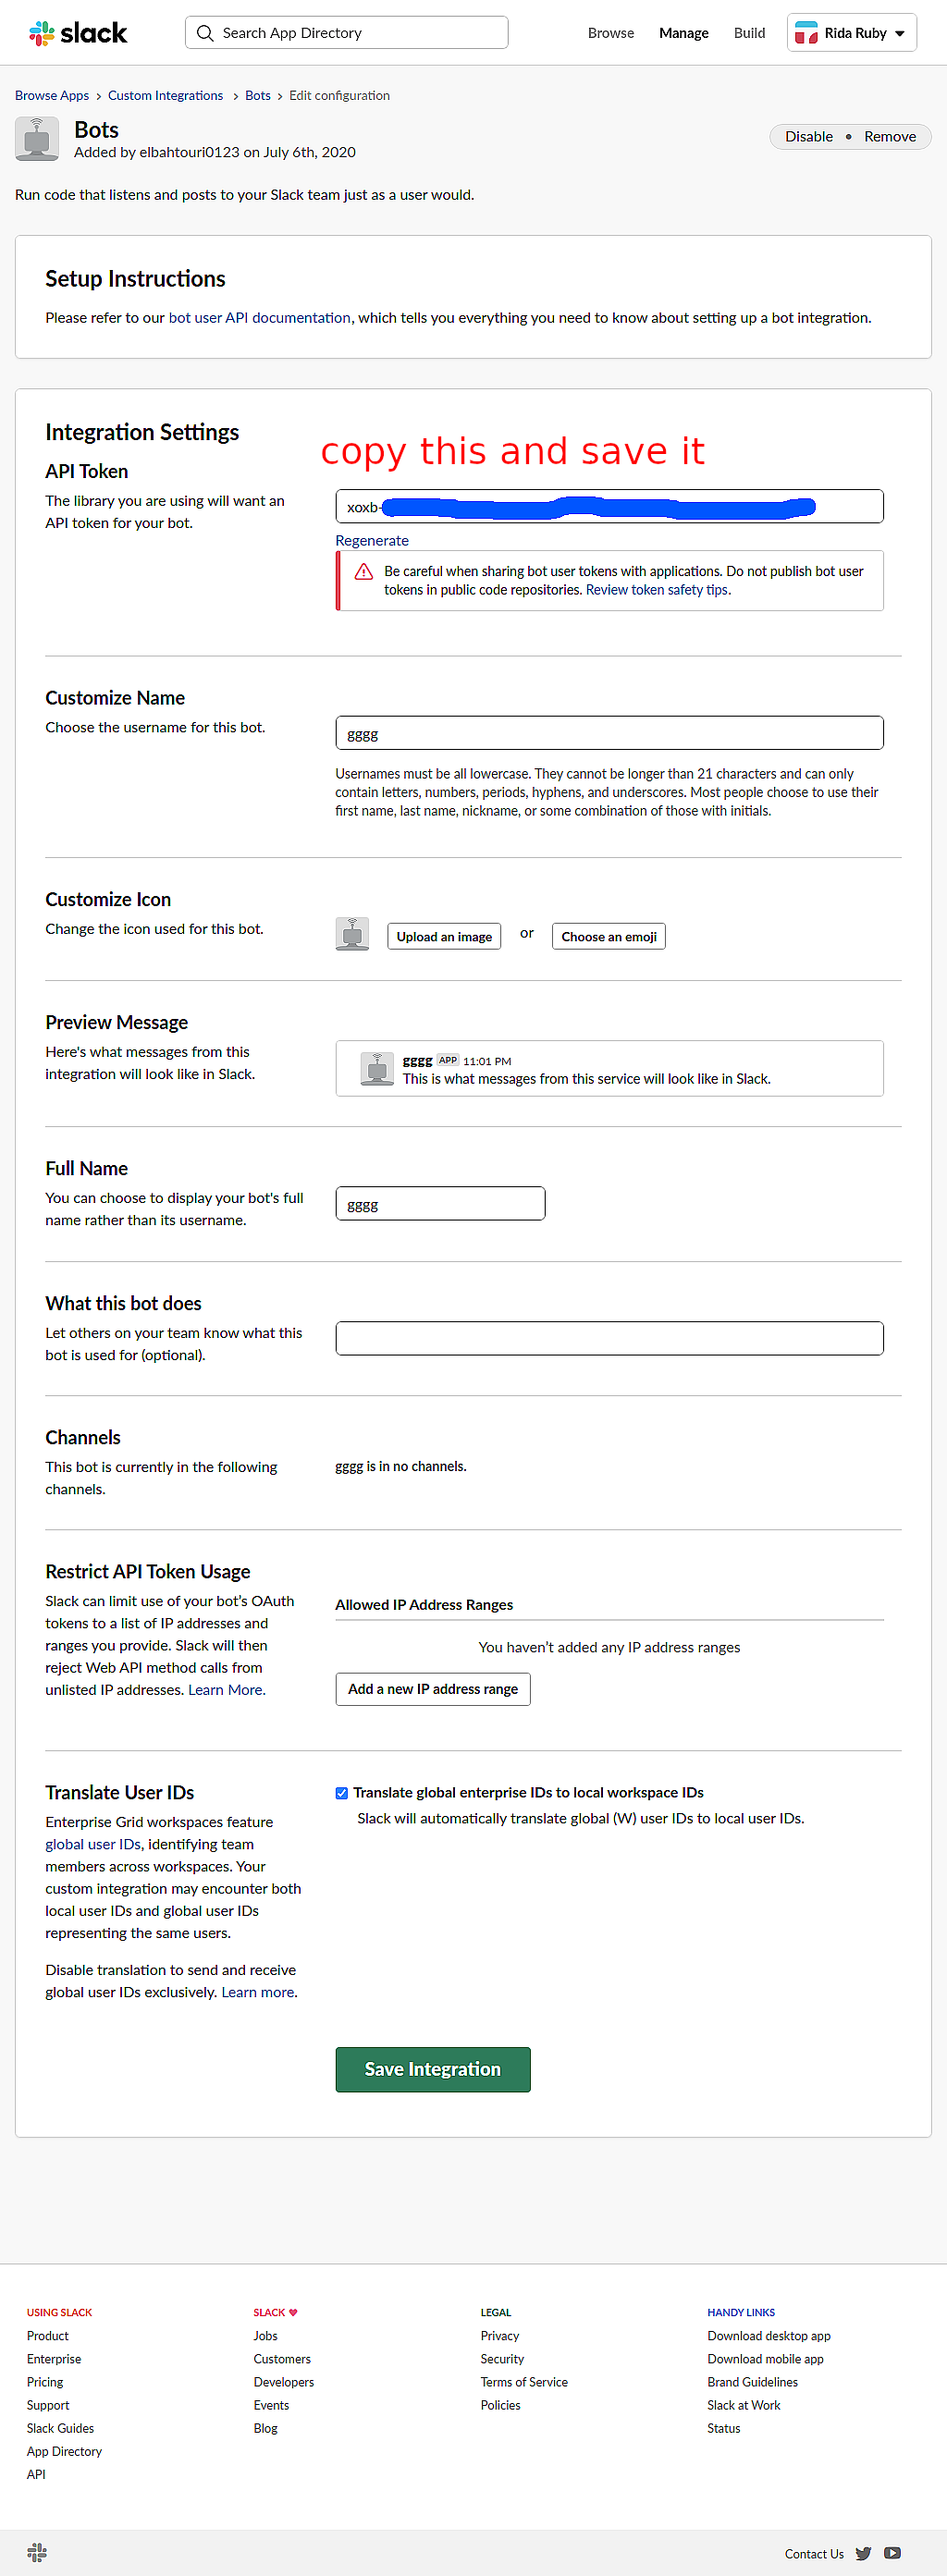Image resolution: width=947 pixels, height=2576 pixels.
Task: Open the Browse menu item
Action: pyautogui.click(x=611, y=33)
